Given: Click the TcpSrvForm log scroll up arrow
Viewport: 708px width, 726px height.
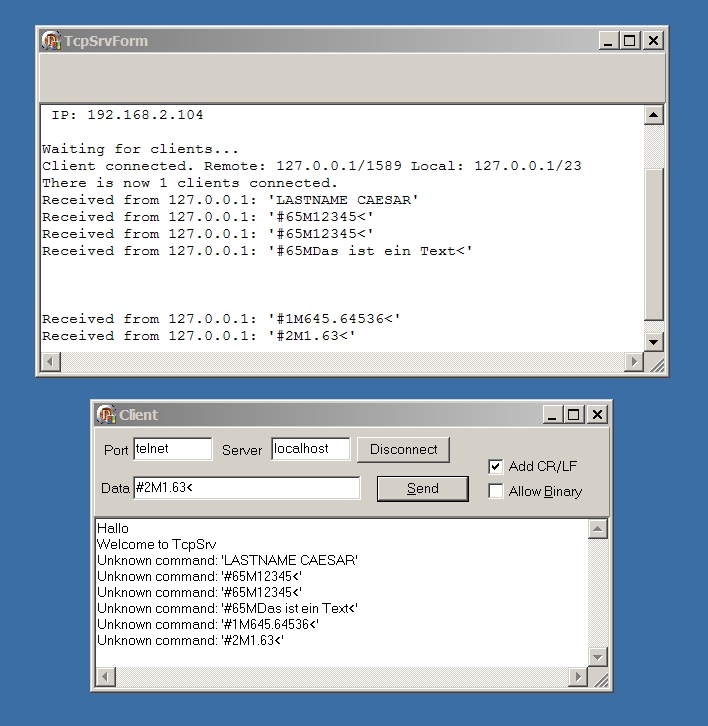Looking at the screenshot, I should tap(653, 115).
